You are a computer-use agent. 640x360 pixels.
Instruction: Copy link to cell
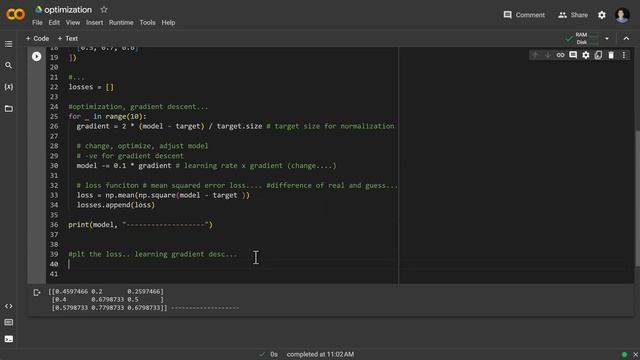pyautogui.click(x=560, y=55)
